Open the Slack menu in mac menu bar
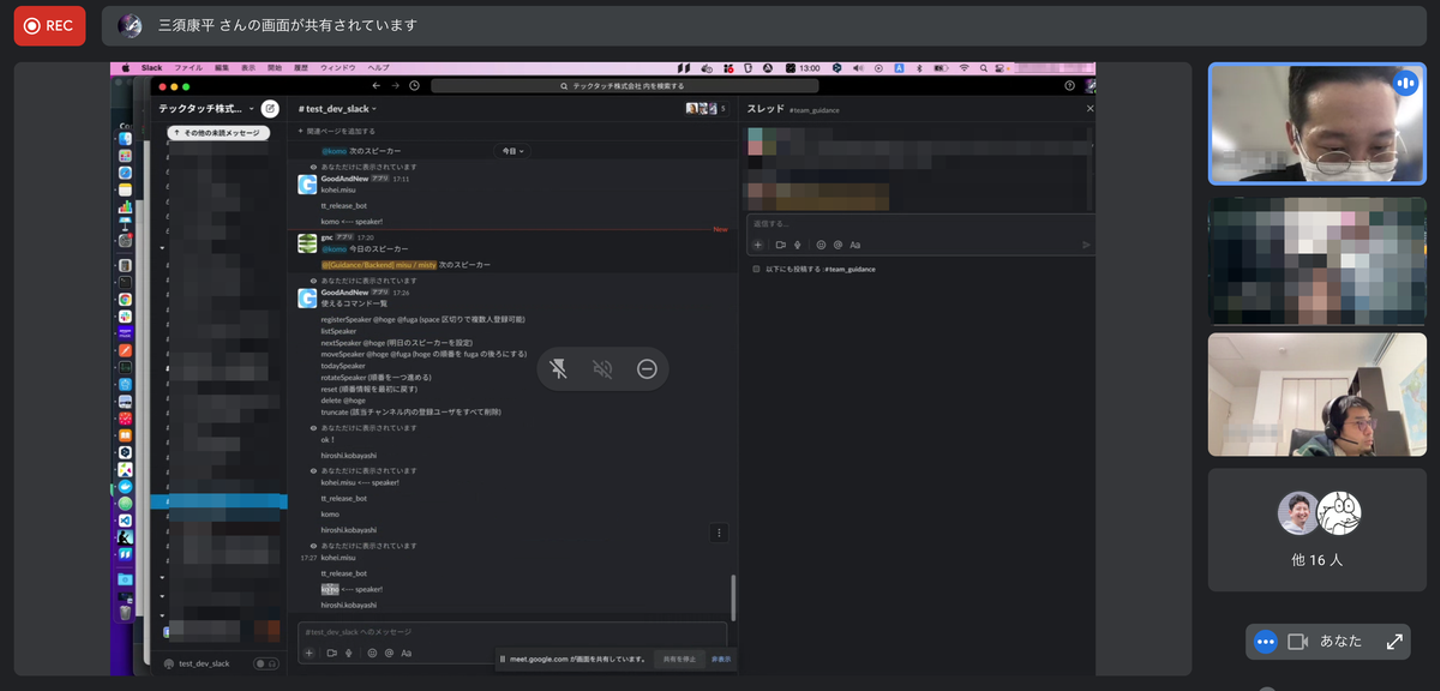Screen dimensions: 1440x691 point(152,68)
